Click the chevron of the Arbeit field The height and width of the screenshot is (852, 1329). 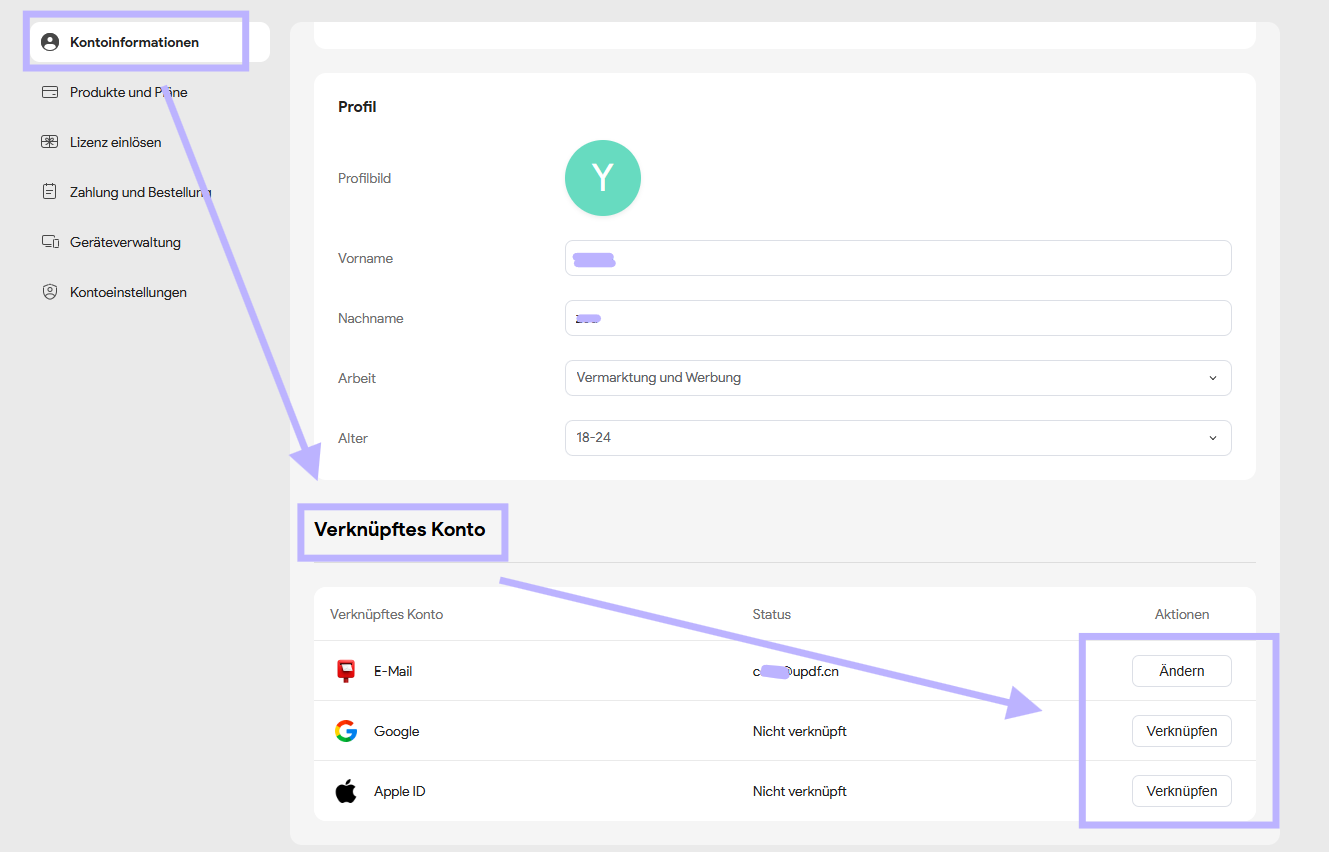(x=1213, y=378)
